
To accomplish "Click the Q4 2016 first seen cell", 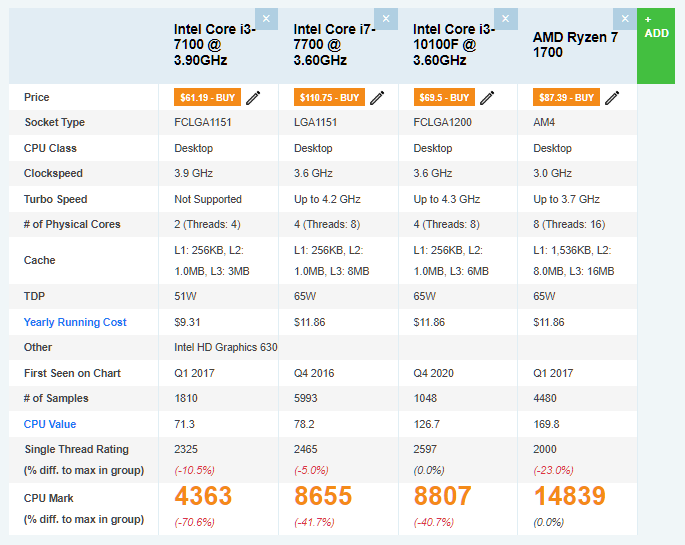I will coord(314,373).
